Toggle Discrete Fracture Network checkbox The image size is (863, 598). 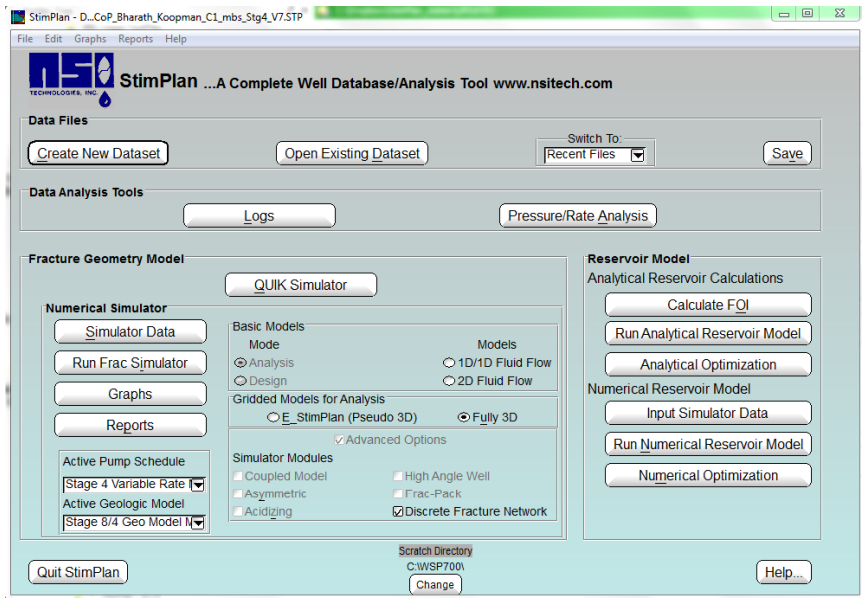point(397,511)
